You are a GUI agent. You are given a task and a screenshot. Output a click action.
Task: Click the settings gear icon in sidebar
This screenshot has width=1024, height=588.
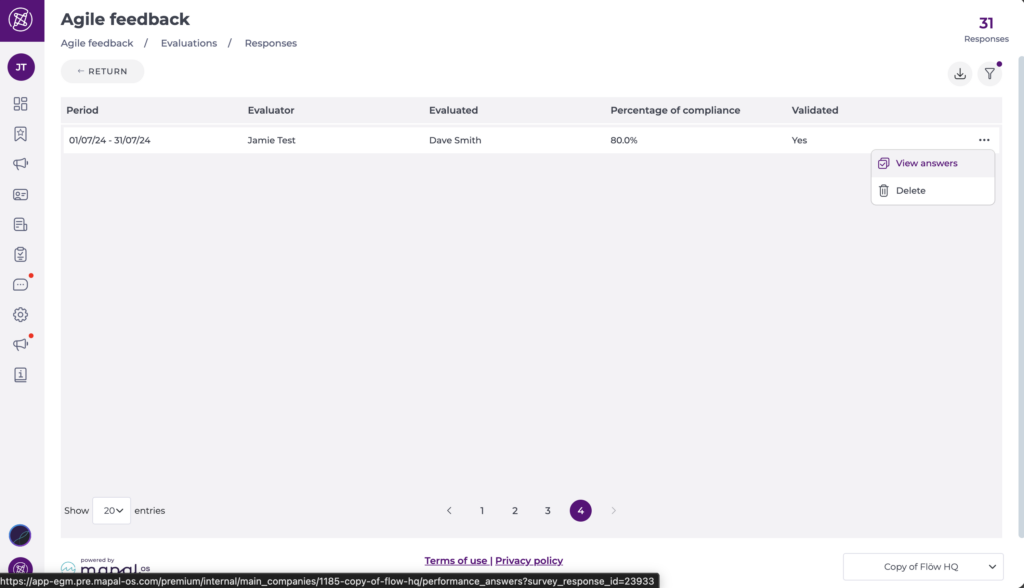point(20,314)
